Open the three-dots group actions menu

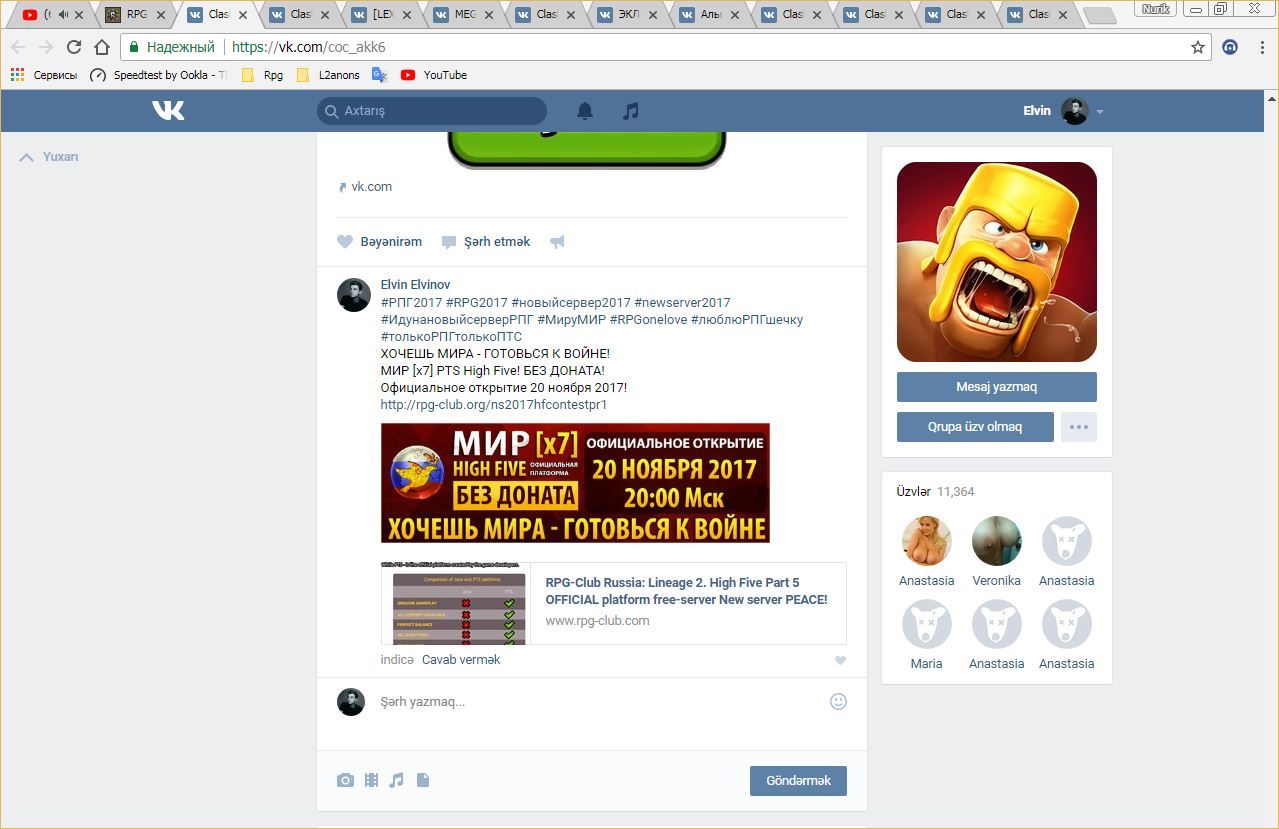pos(1078,427)
